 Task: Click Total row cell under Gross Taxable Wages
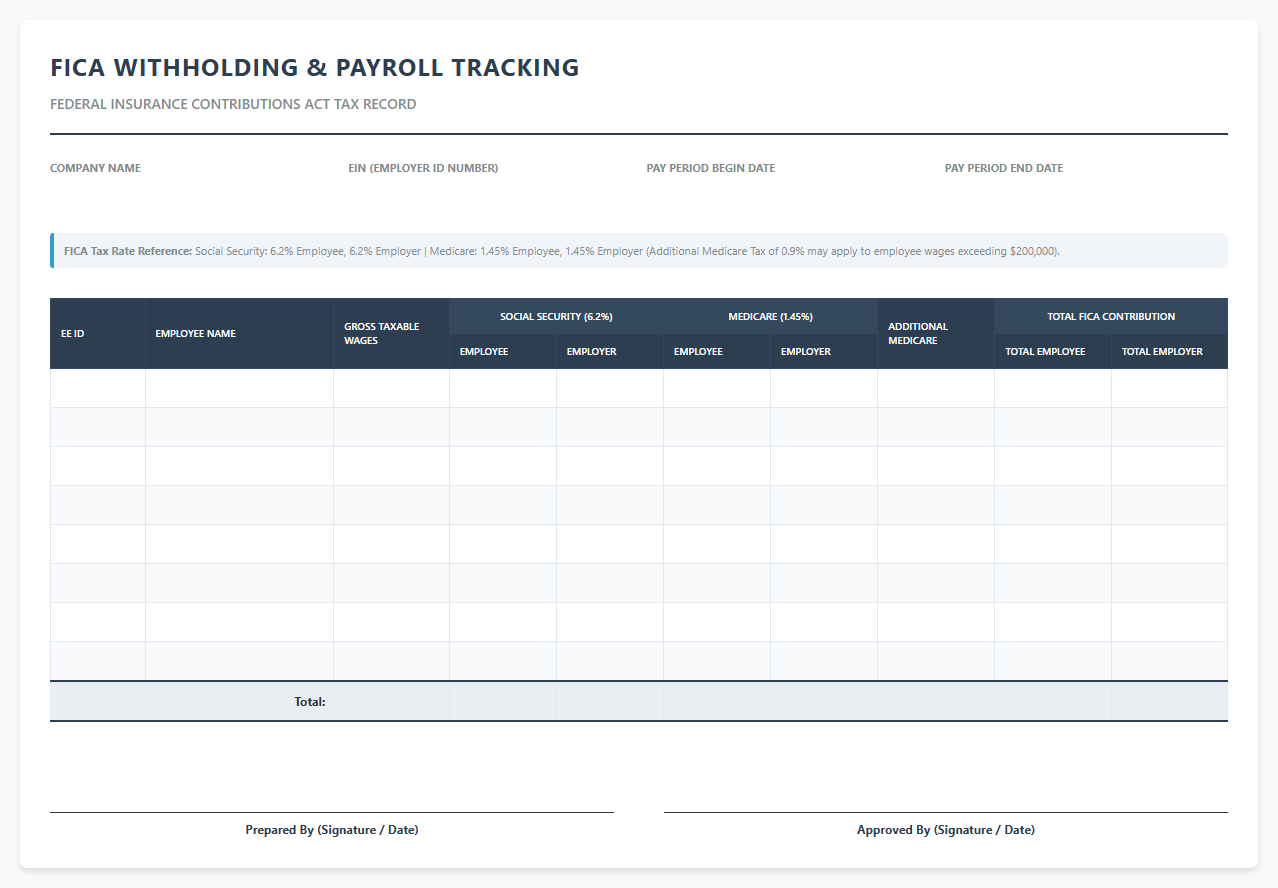point(392,701)
